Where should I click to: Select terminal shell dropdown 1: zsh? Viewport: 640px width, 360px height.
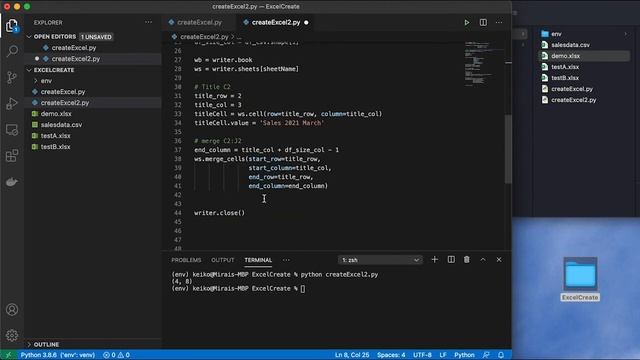coord(380,260)
